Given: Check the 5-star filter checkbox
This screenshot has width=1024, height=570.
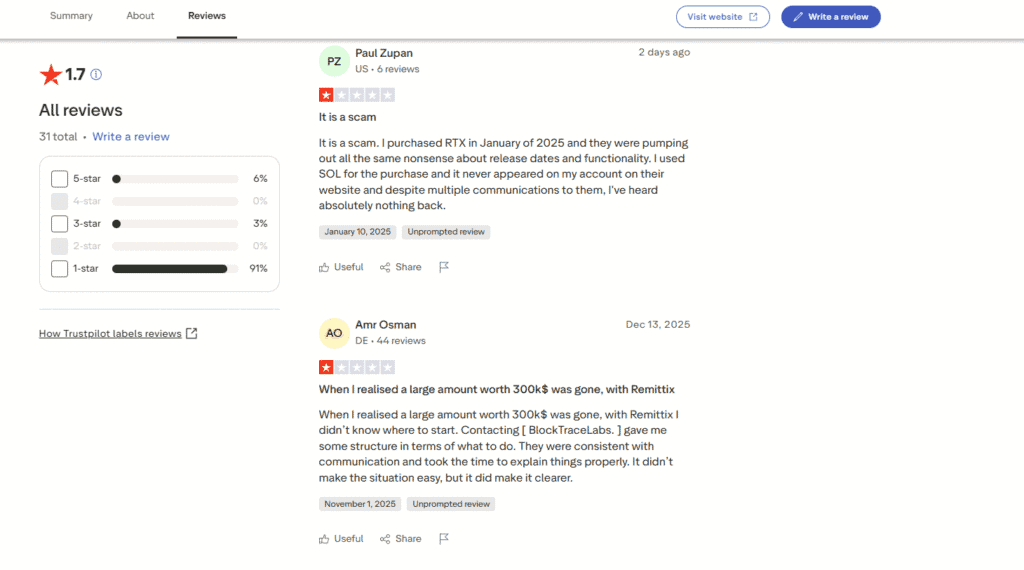Looking at the screenshot, I should (59, 179).
